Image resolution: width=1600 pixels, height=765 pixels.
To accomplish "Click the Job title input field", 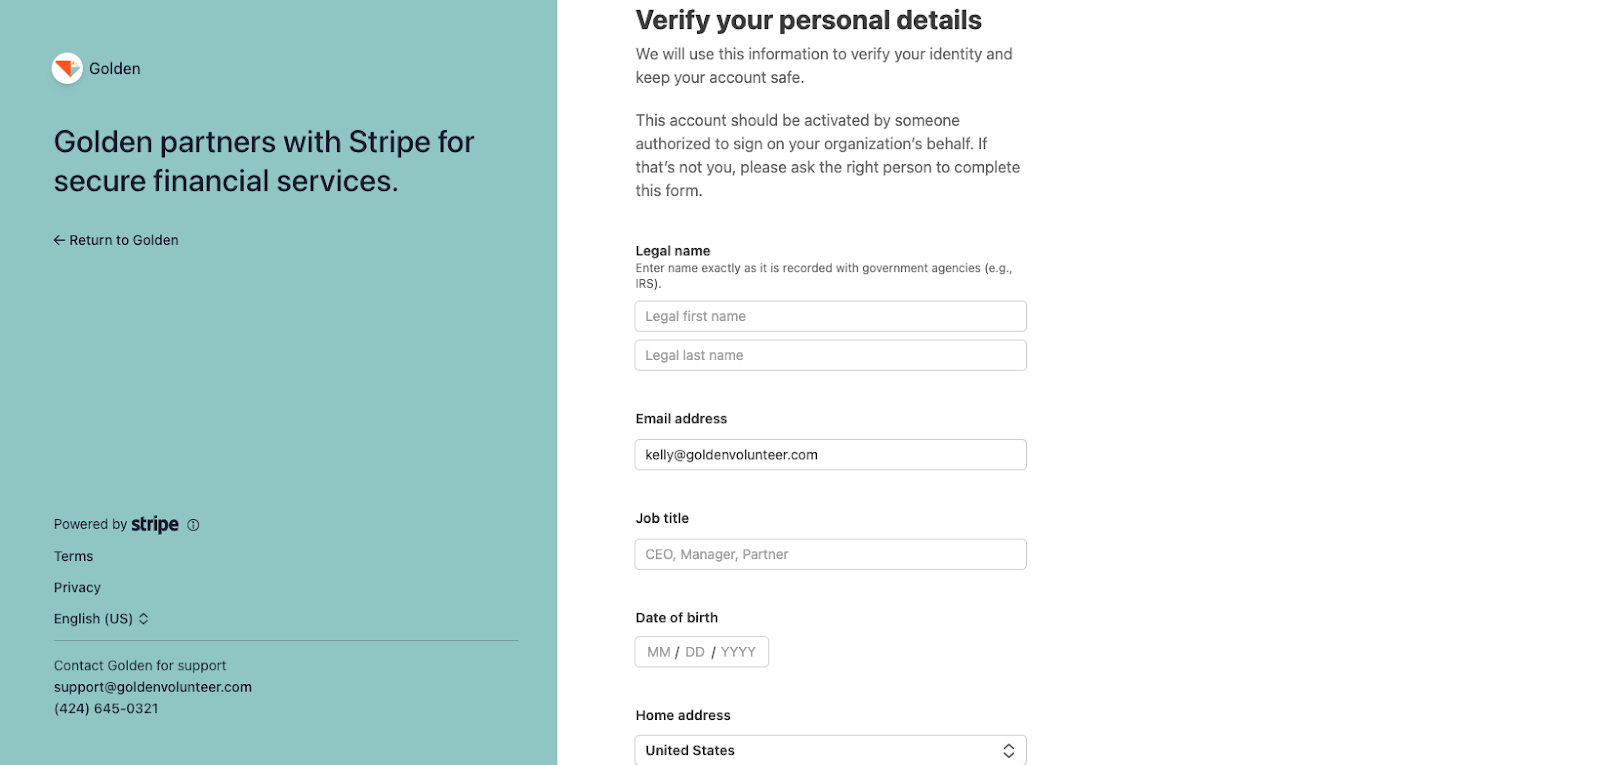I will (x=830, y=554).
